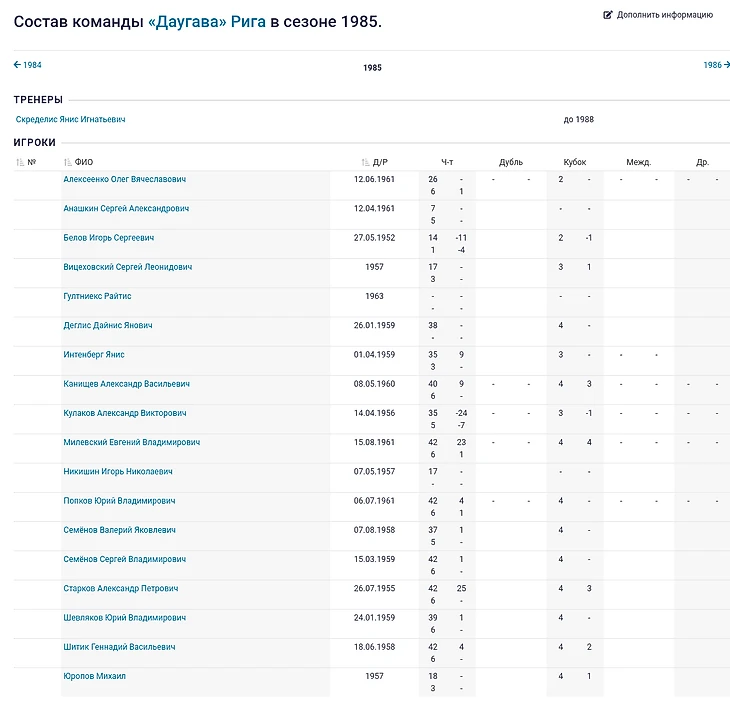Open Милевский Евгений Владимирович page

(131, 442)
